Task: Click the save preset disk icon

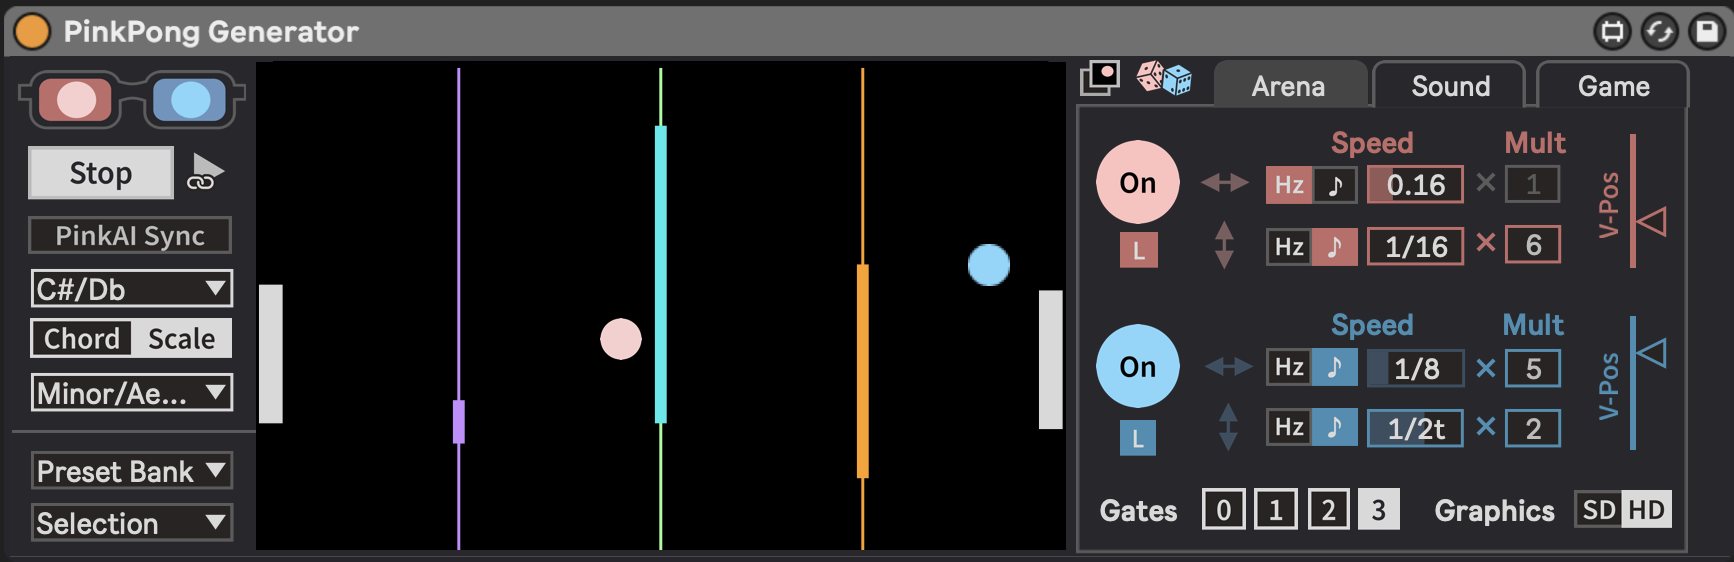Action: 1706,32
